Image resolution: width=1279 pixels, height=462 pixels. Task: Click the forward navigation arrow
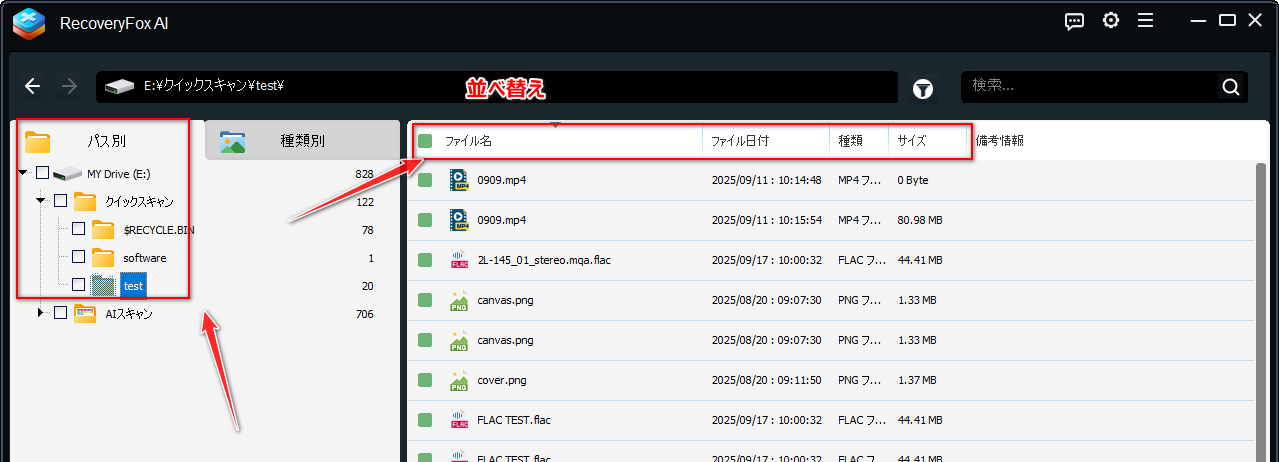(69, 87)
